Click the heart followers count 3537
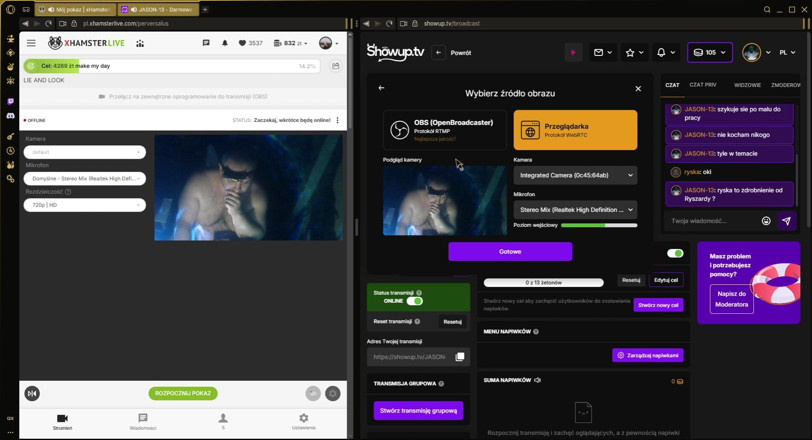Image resolution: width=812 pixels, height=440 pixels. click(250, 43)
